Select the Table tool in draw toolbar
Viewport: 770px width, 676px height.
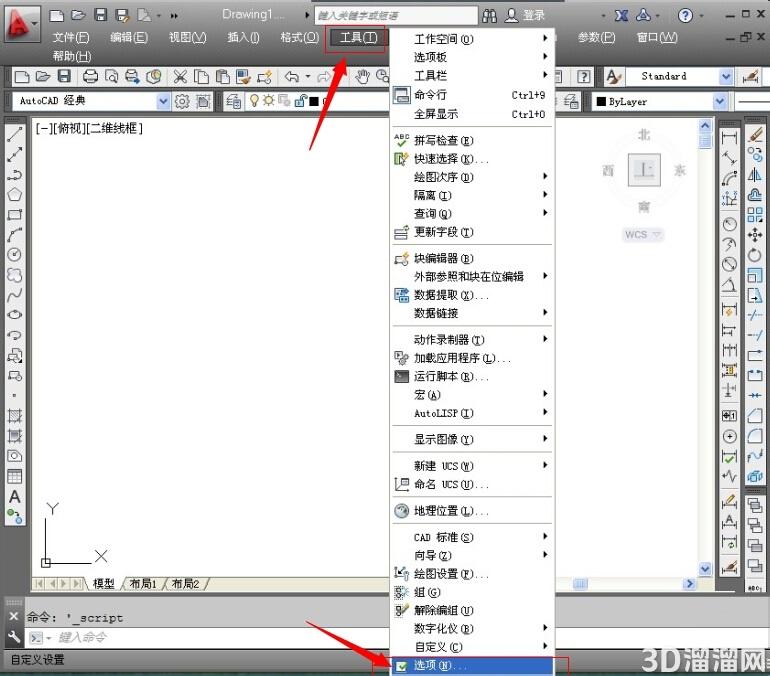(14, 476)
